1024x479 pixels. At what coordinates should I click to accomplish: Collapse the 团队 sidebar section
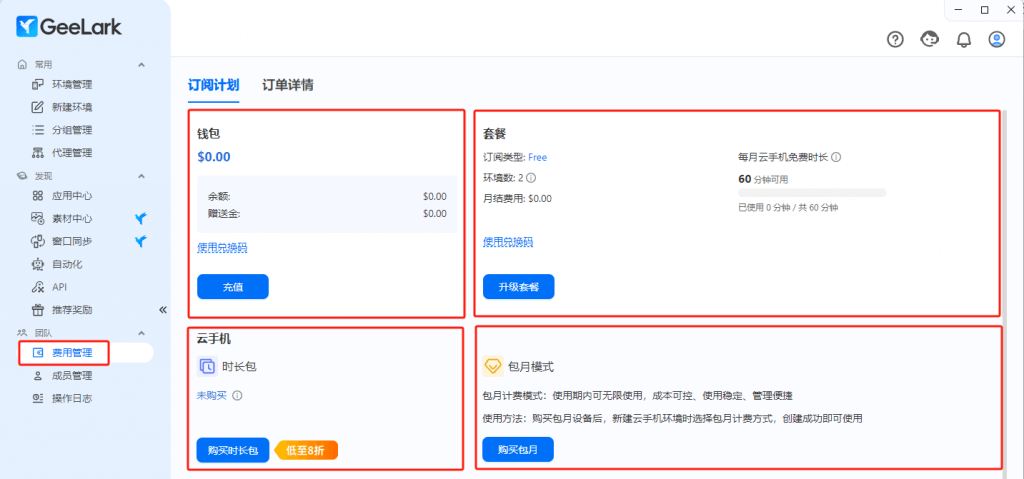tap(141, 332)
